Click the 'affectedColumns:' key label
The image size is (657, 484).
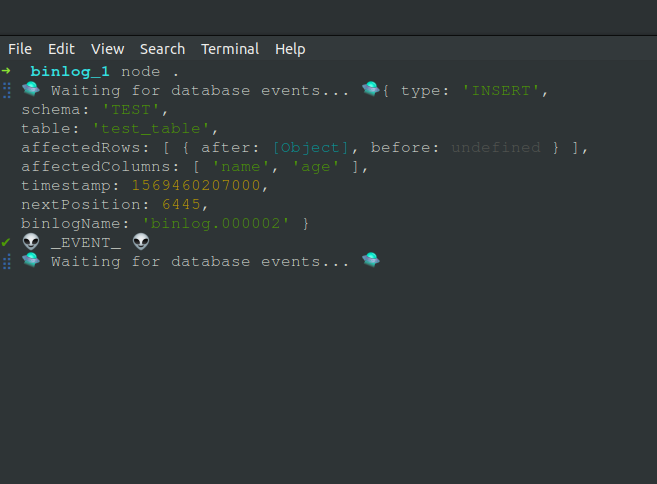pyautogui.click(x=100, y=167)
